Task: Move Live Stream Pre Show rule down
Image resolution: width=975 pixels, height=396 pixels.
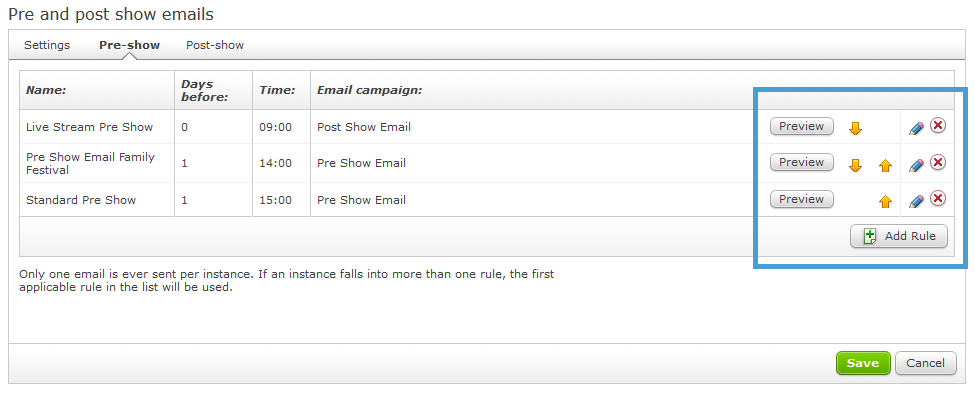Action: (856, 128)
